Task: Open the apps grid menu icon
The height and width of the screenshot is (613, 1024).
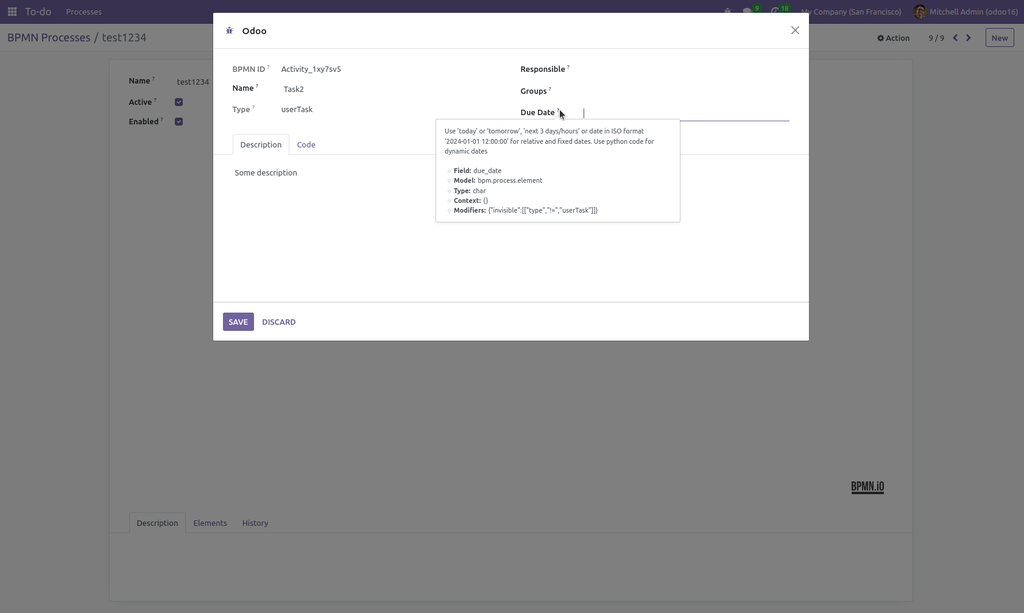Action: [12, 12]
